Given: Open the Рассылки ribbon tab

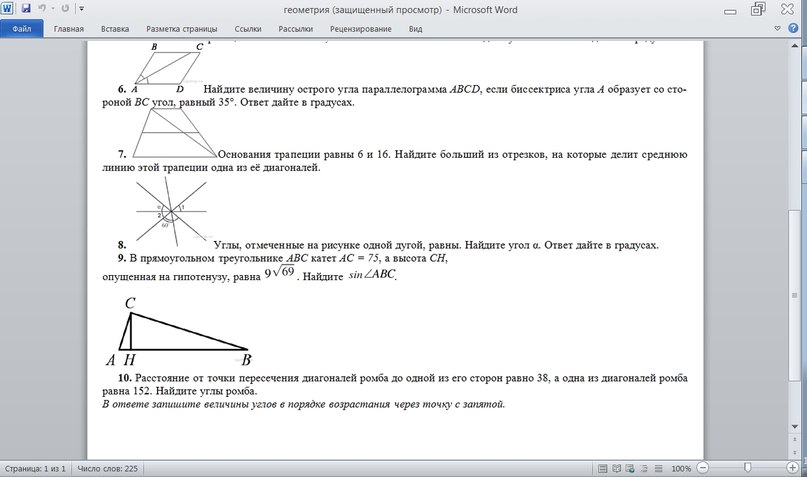Looking at the screenshot, I should (295, 29).
